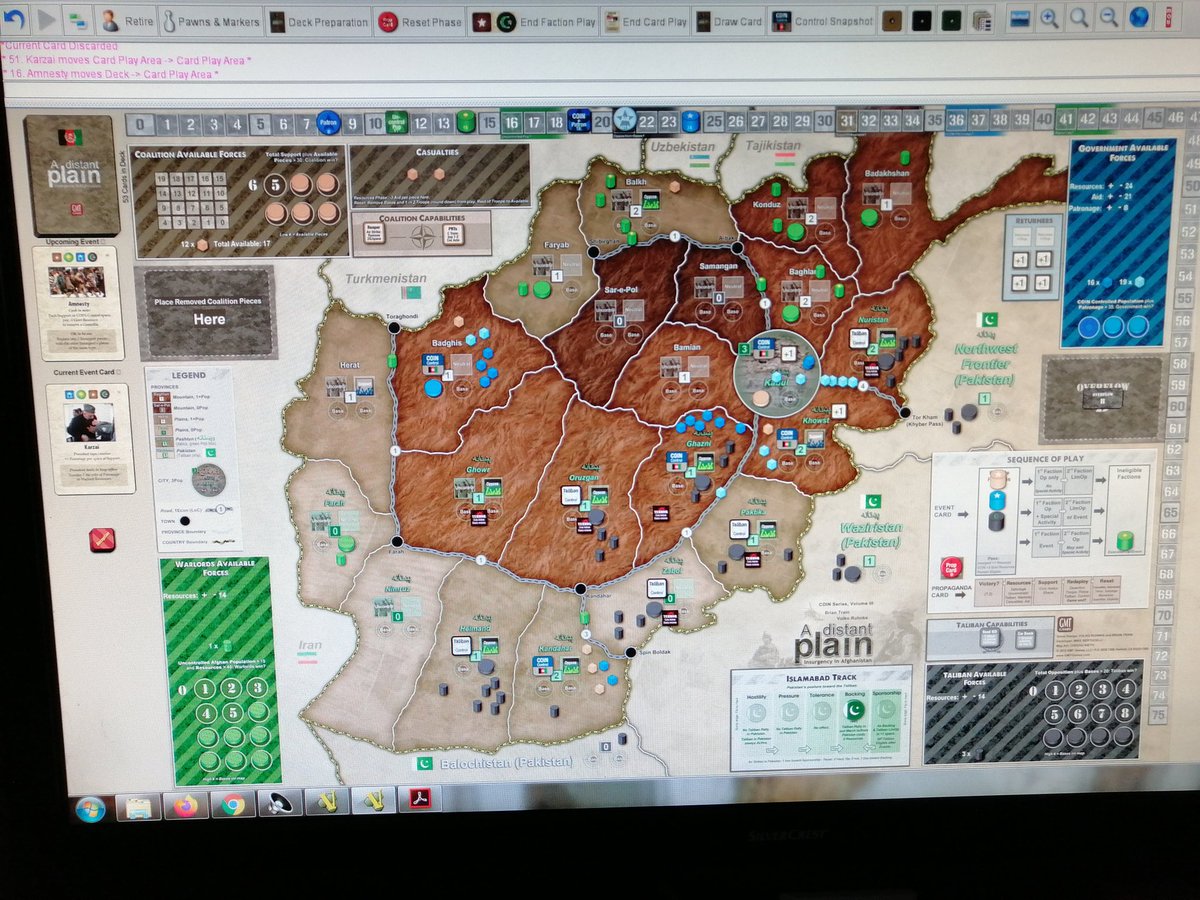Select the COIN + Patronage marker on the track
The image size is (1200, 900).
click(579, 120)
